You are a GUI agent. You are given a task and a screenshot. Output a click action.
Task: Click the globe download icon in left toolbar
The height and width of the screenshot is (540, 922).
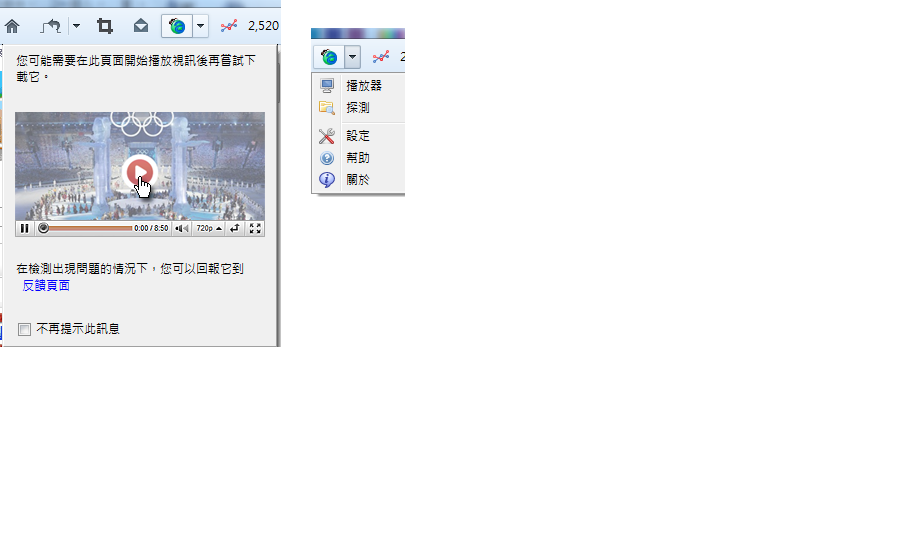point(177,26)
